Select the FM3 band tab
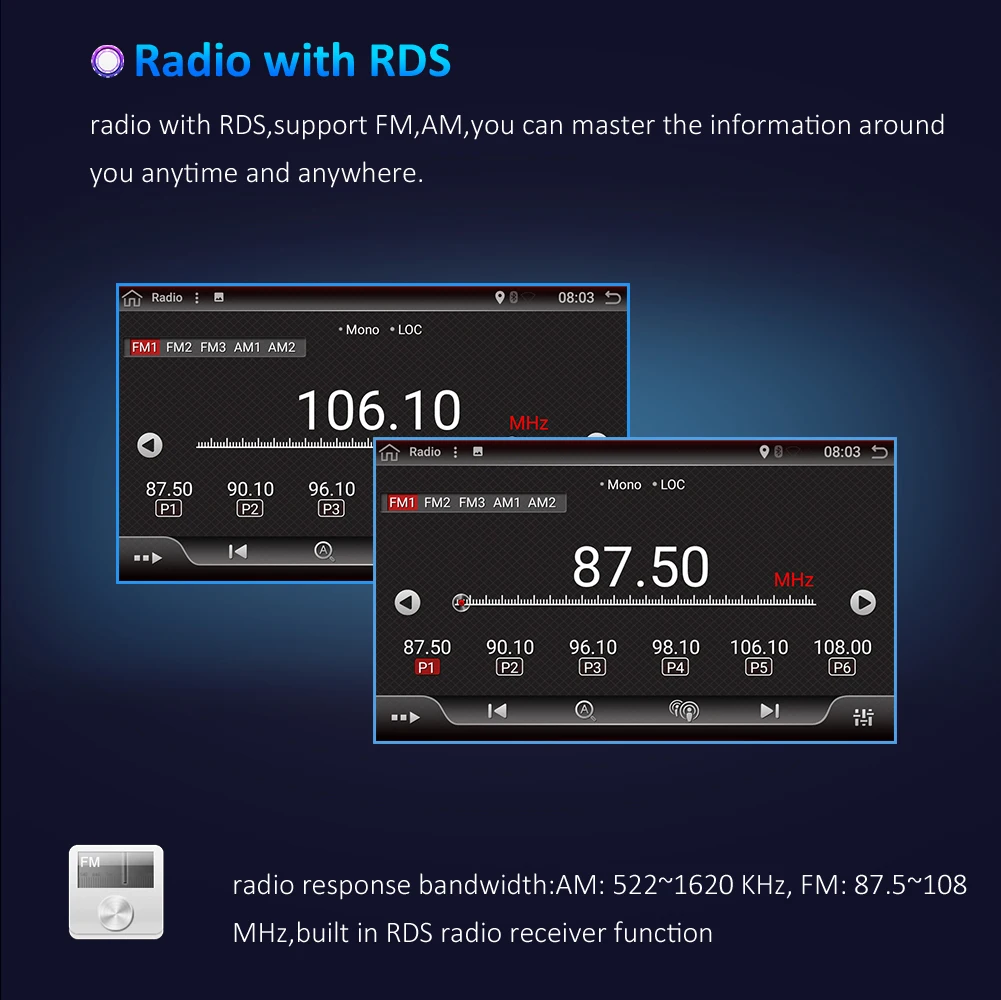This screenshot has width=1001, height=1000. (472, 503)
